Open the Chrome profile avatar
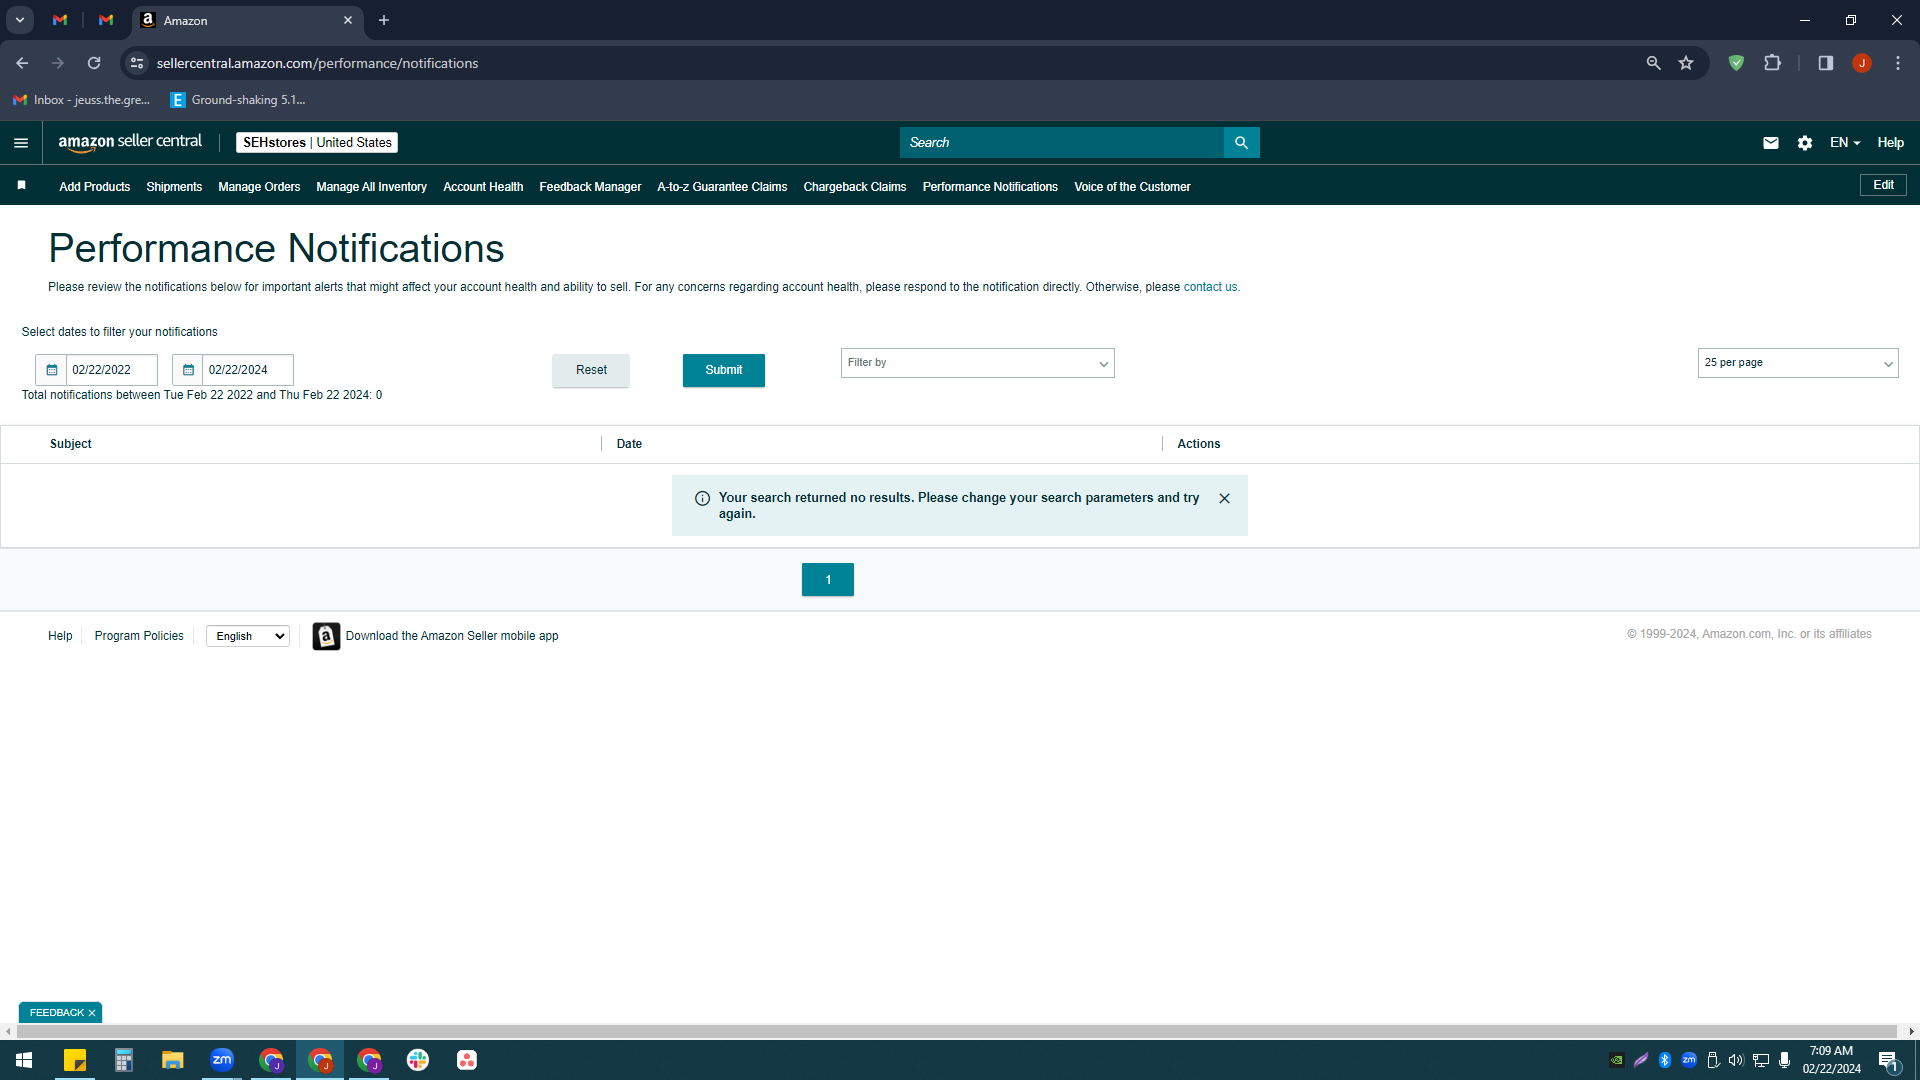 pyautogui.click(x=1861, y=63)
